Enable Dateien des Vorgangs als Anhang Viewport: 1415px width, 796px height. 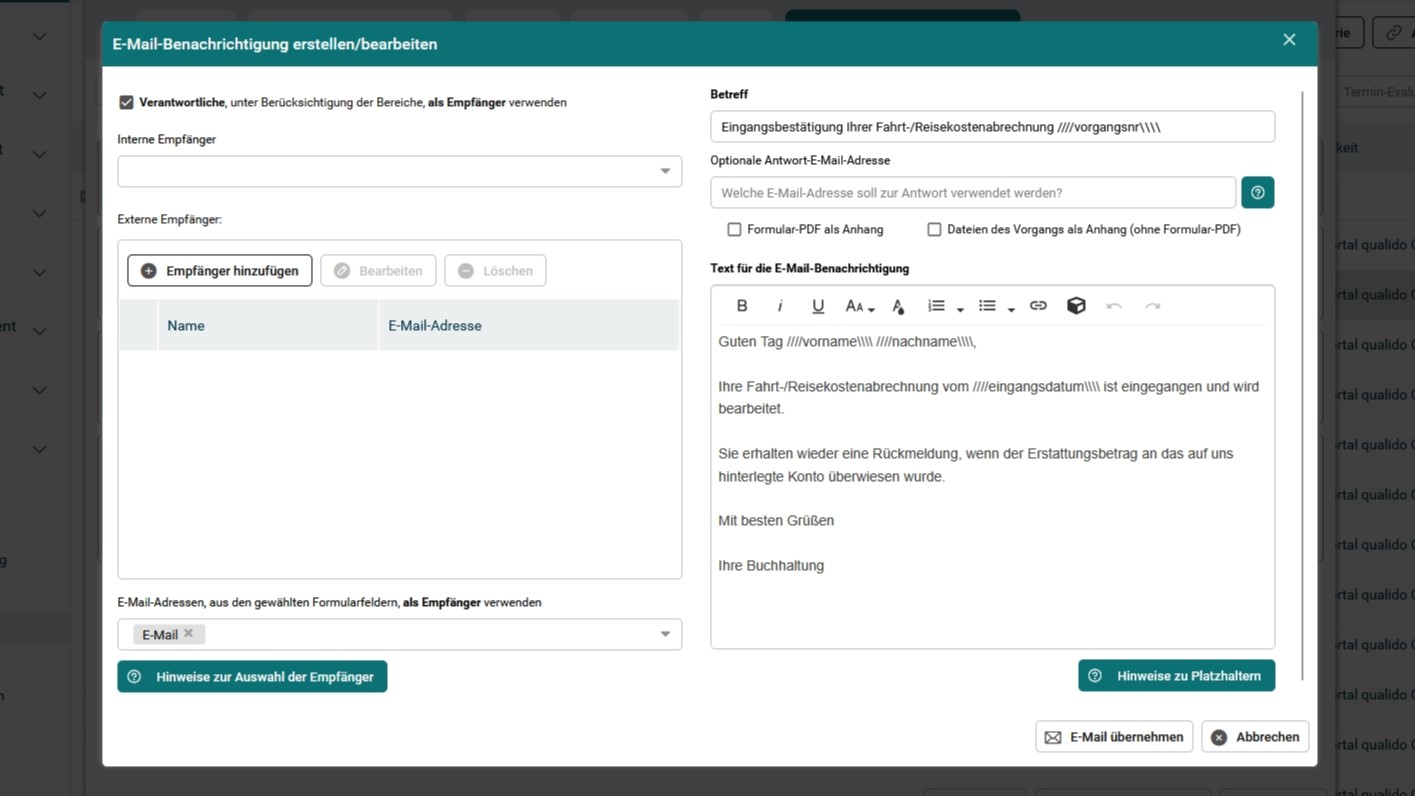coord(934,229)
